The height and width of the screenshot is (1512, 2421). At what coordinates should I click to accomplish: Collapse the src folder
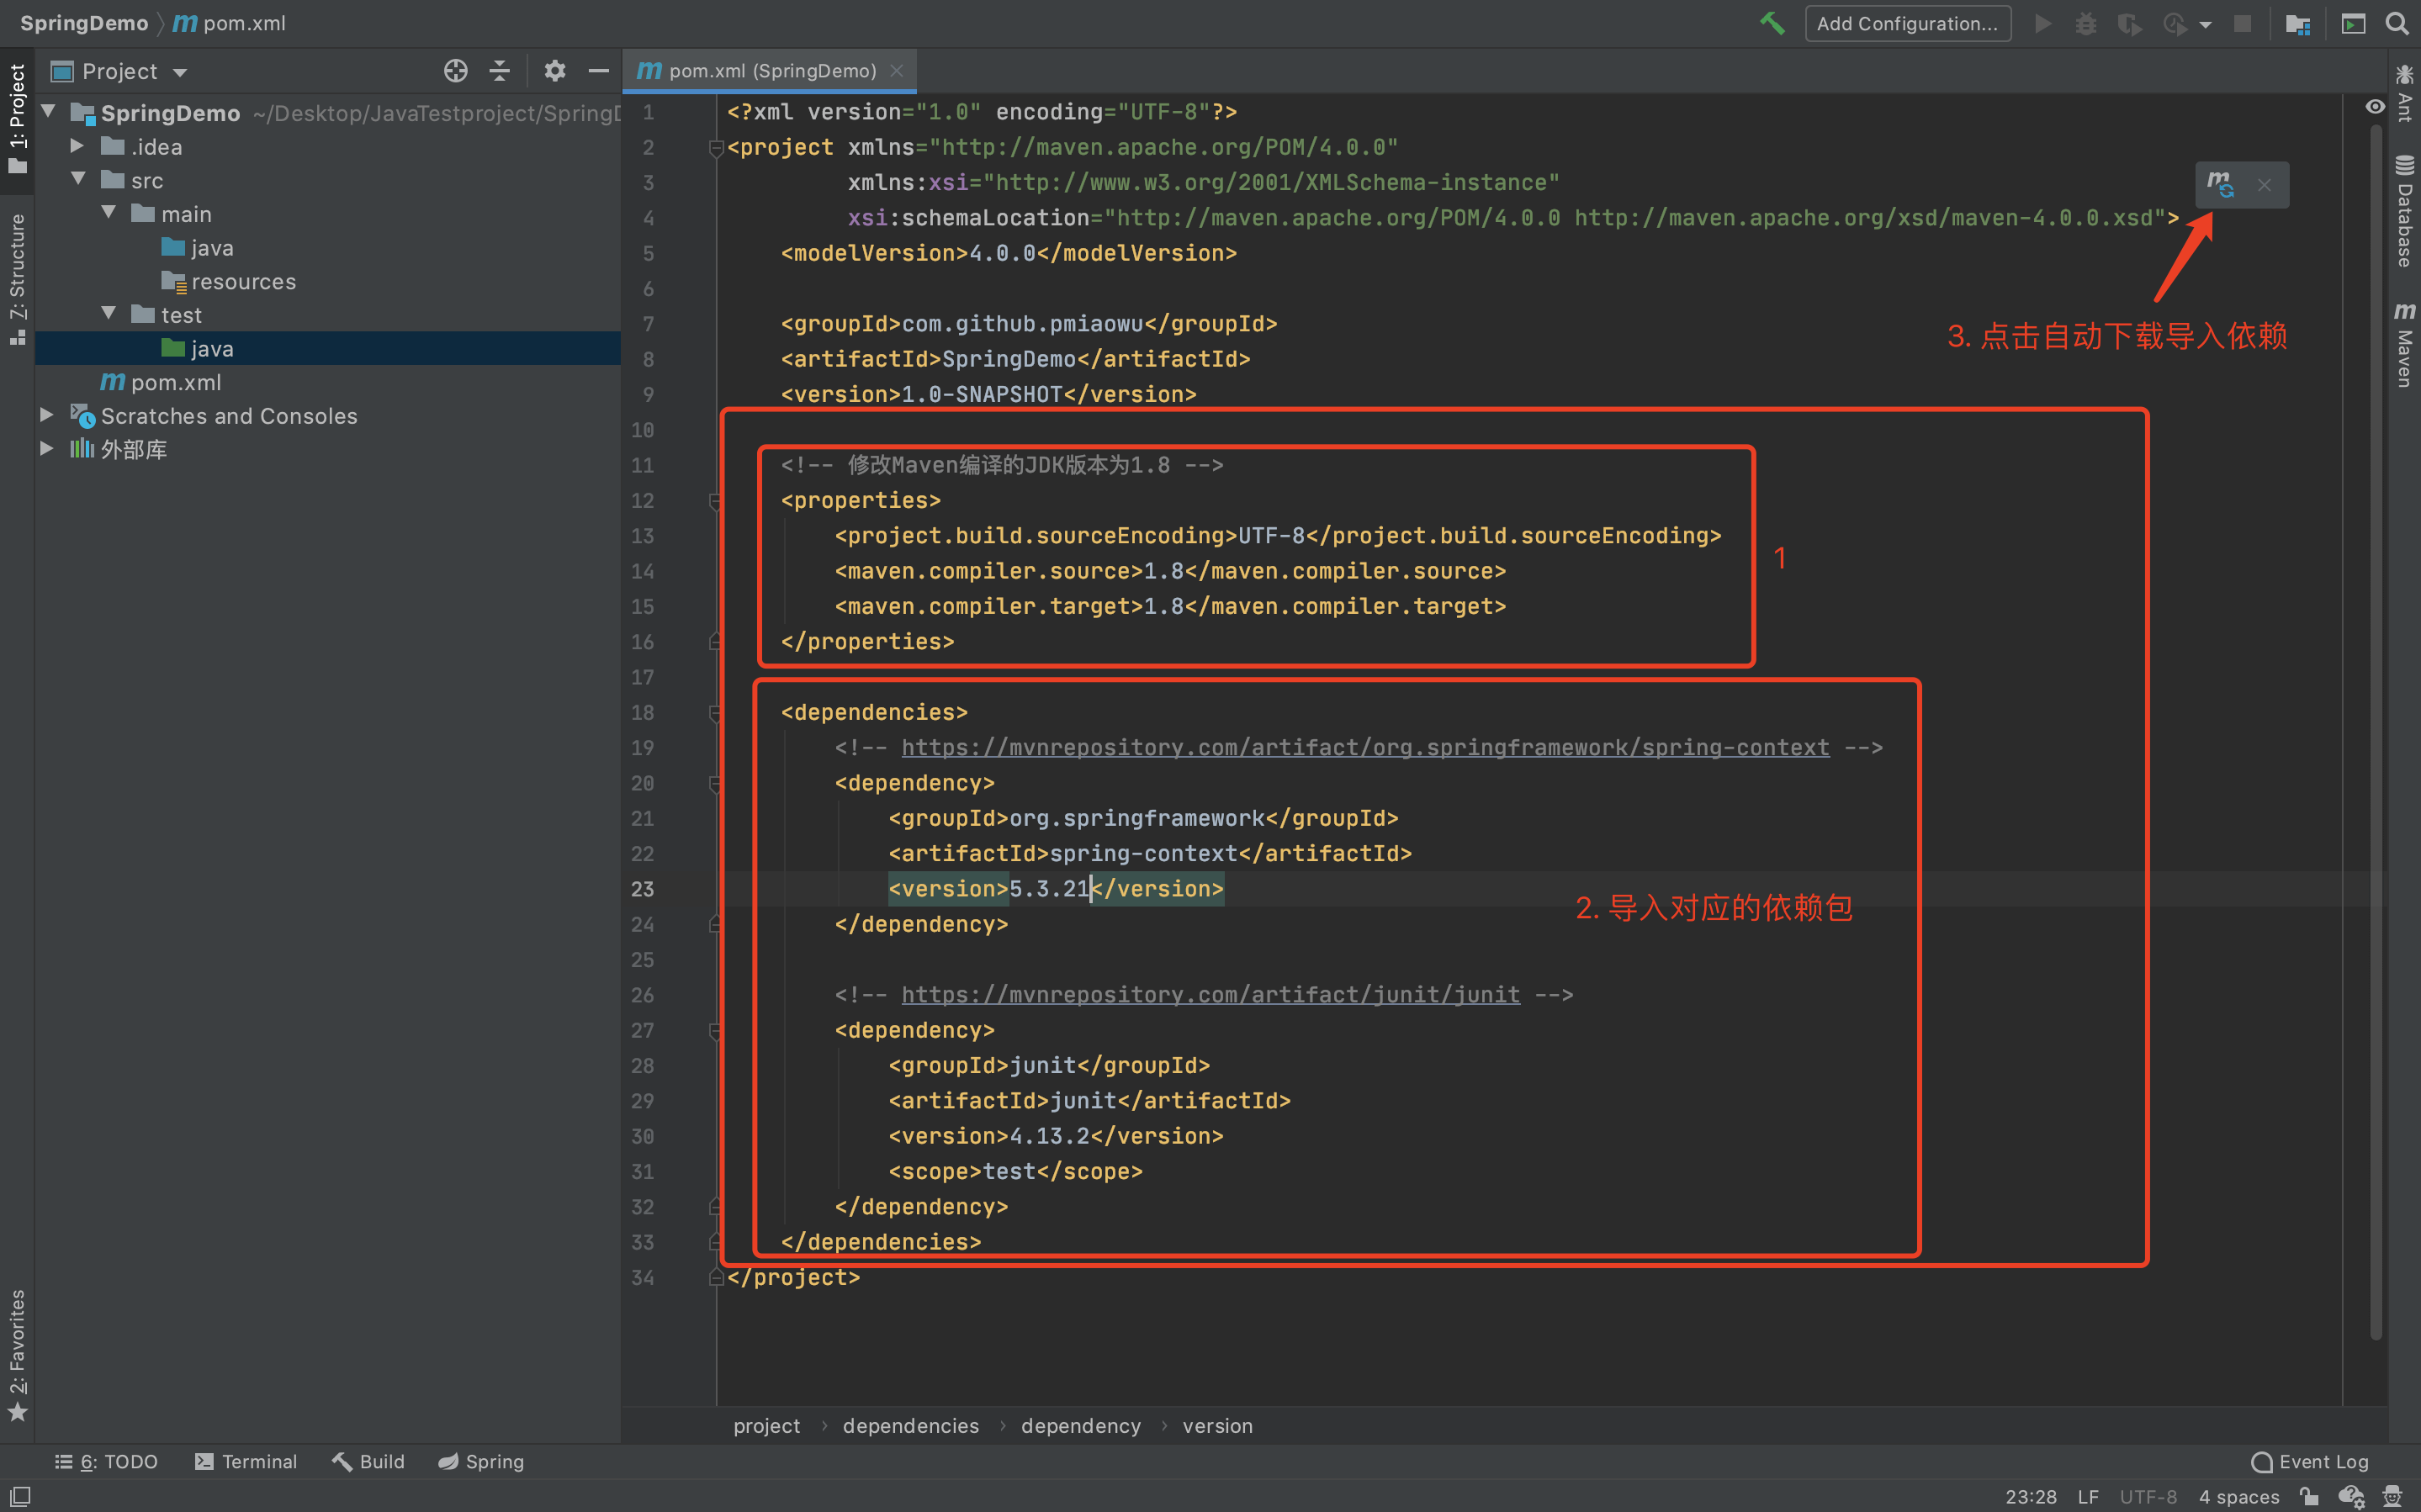pyautogui.click(x=77, y=179)
